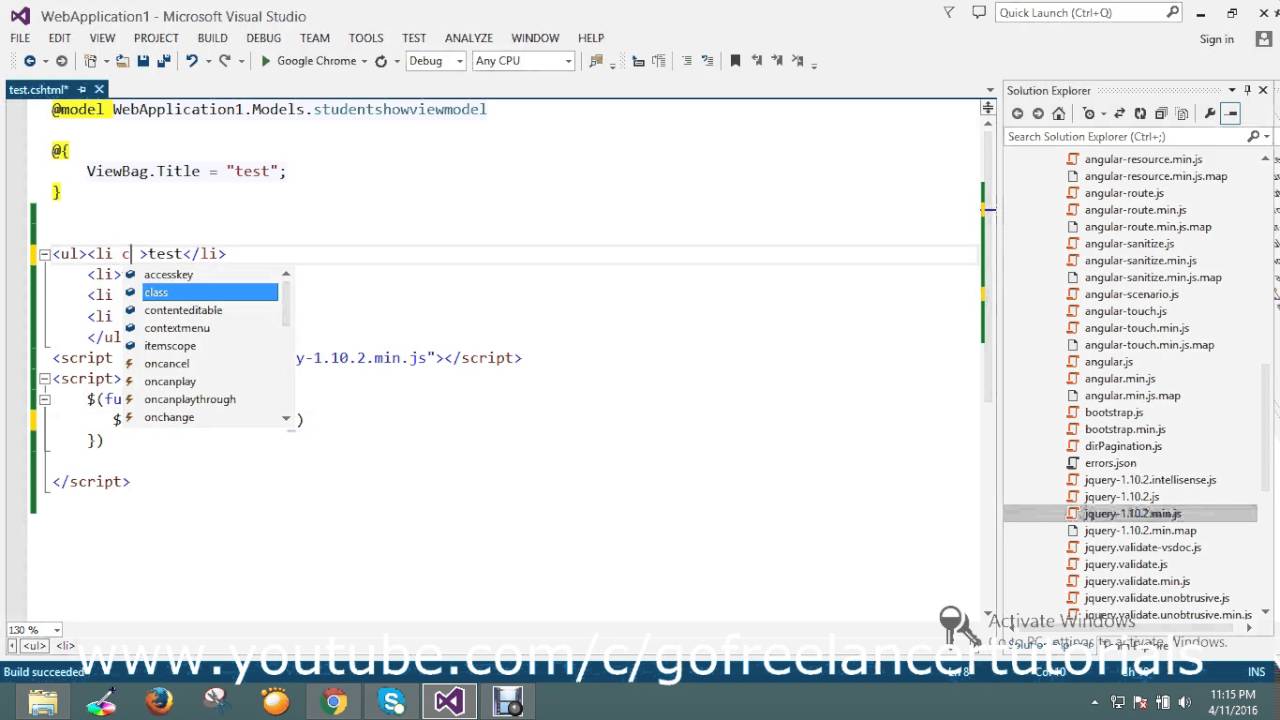Toggle pin on test.cshtml tab
This screenshot has width=1280, height=720.
pyautogui.click(x=84, y=90)
